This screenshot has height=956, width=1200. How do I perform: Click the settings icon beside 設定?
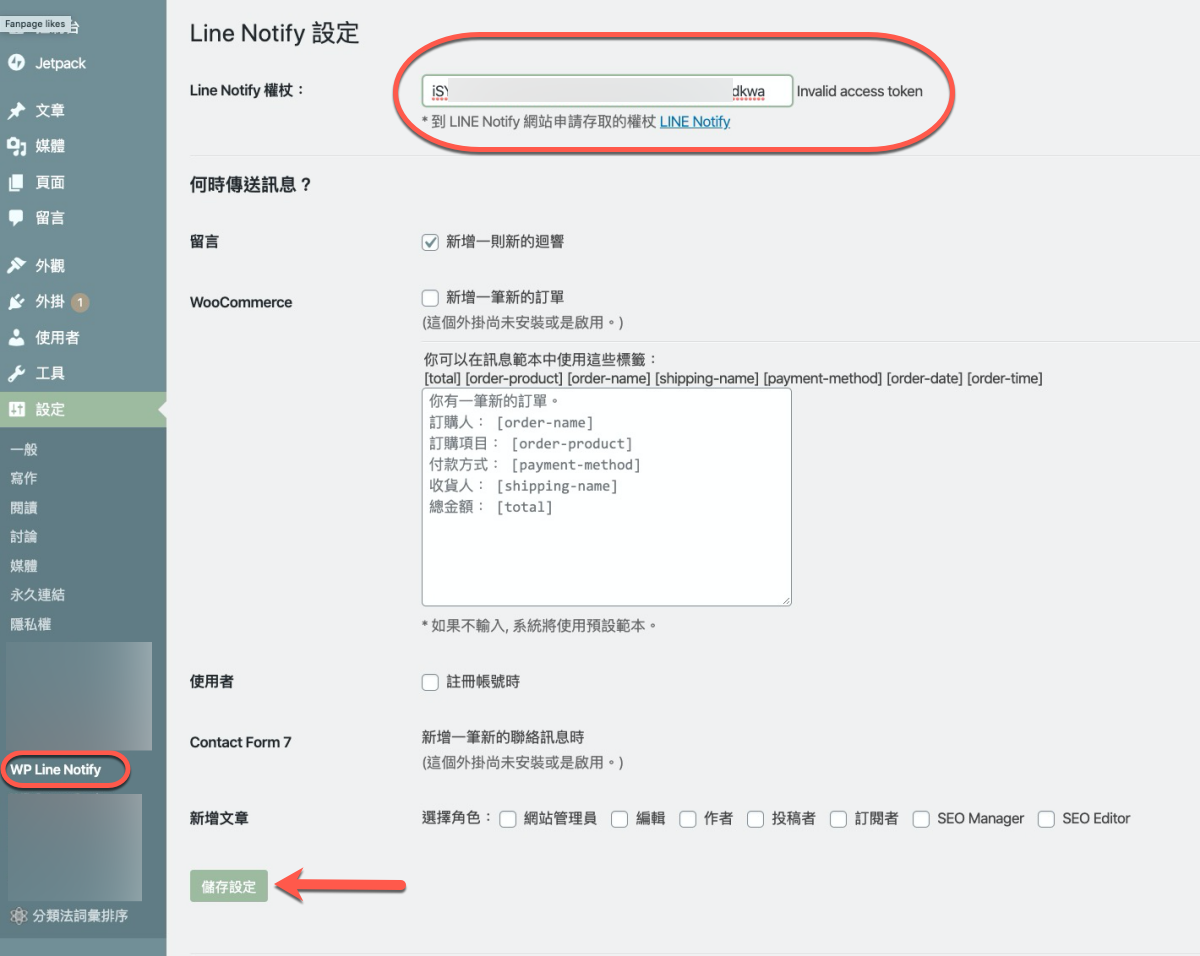click(x=16, y=409)
